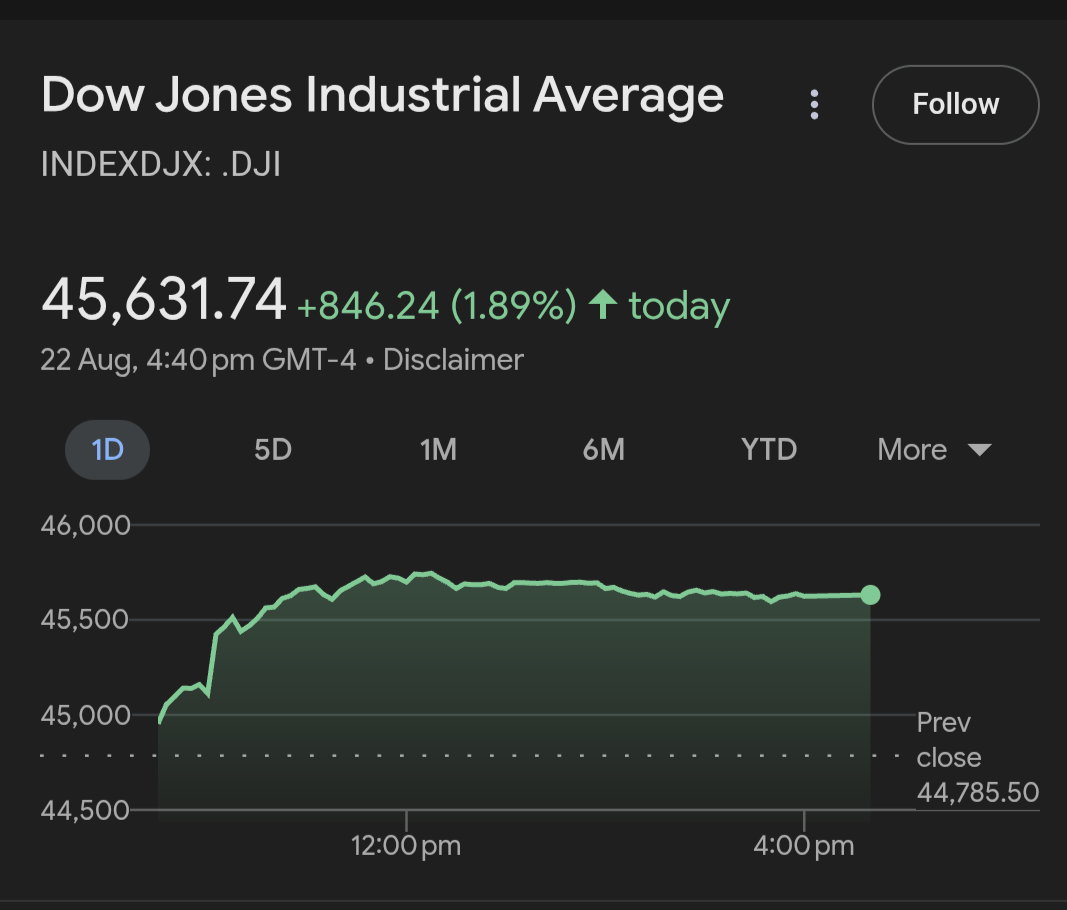Viewport: 1067px width, 910px height.
Task: Select the 1D time range tab
Action: (x=107, y=450)
